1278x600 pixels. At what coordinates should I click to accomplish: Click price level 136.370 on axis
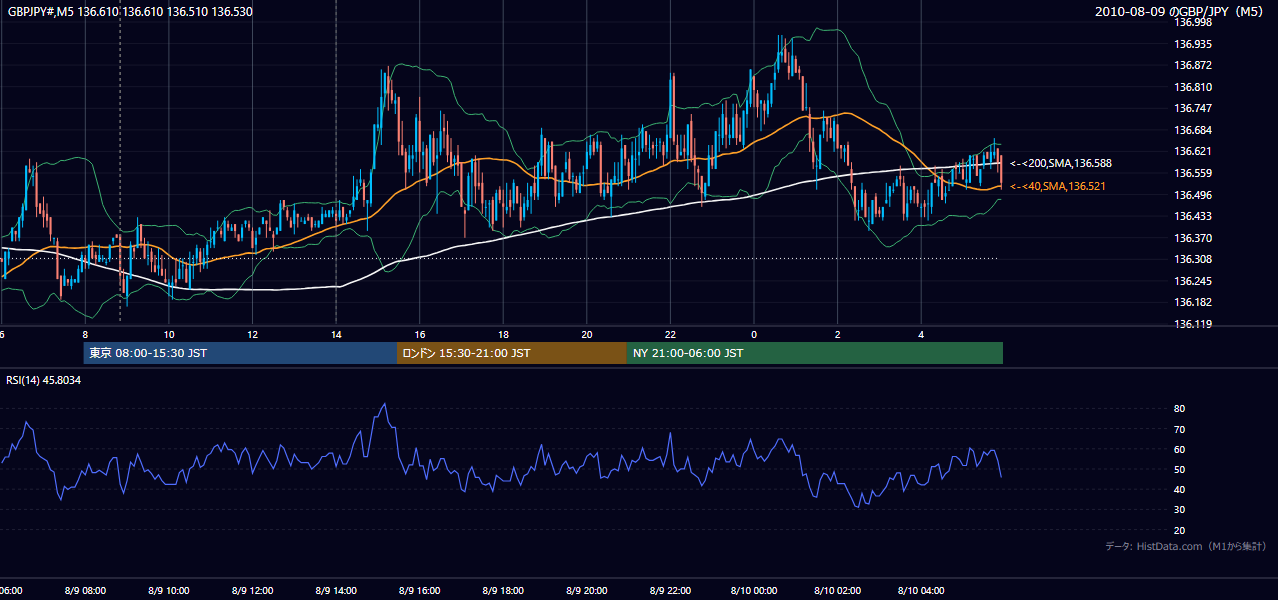click(x=1193, y=238)
